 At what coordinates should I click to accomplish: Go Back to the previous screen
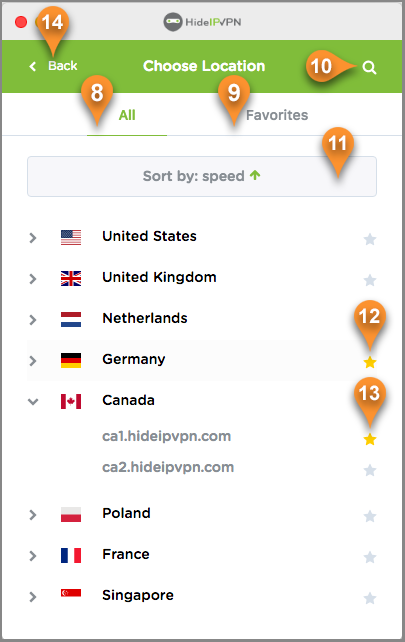tap(53, 66)
